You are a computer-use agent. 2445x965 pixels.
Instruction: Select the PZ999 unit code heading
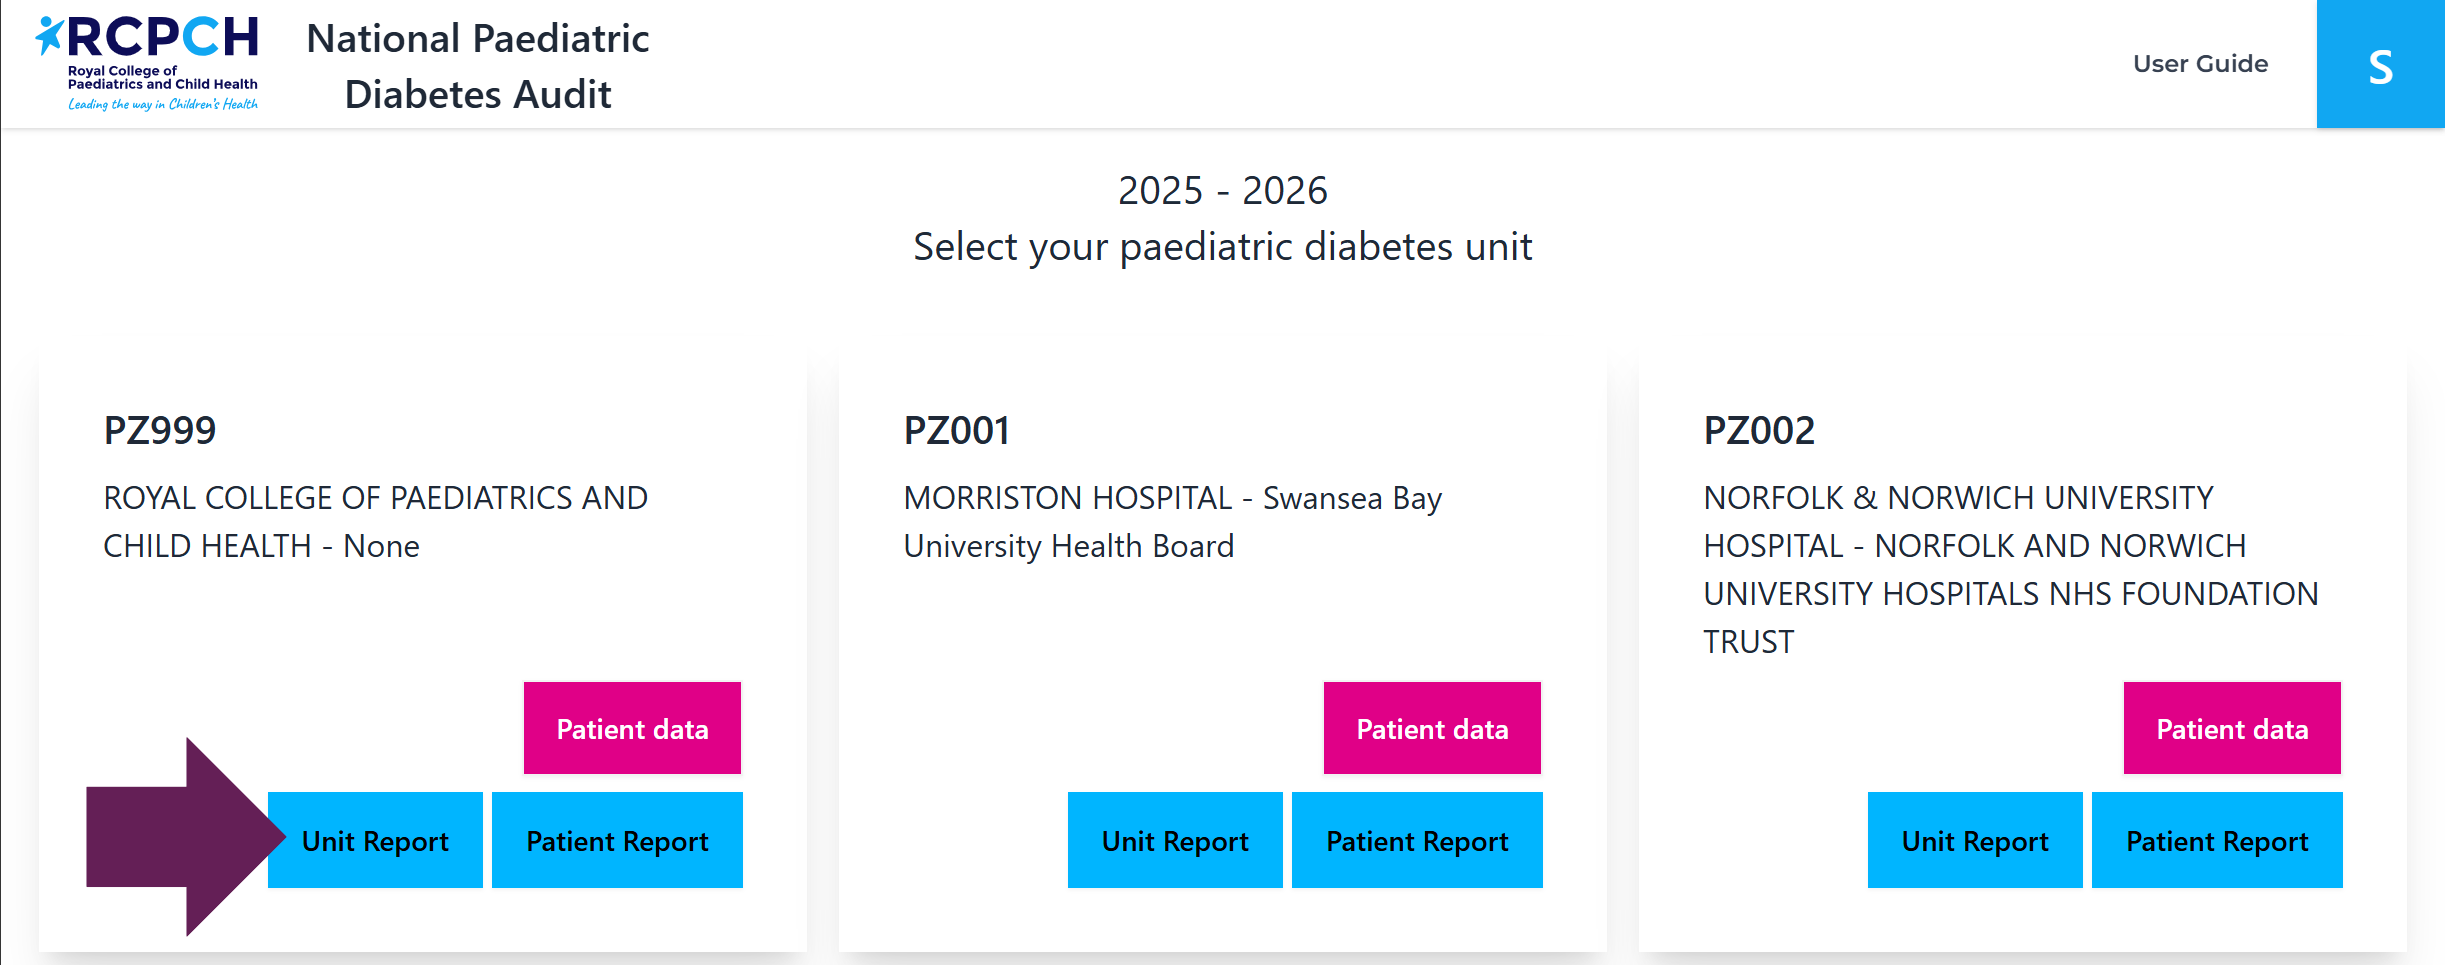[160, 430]
